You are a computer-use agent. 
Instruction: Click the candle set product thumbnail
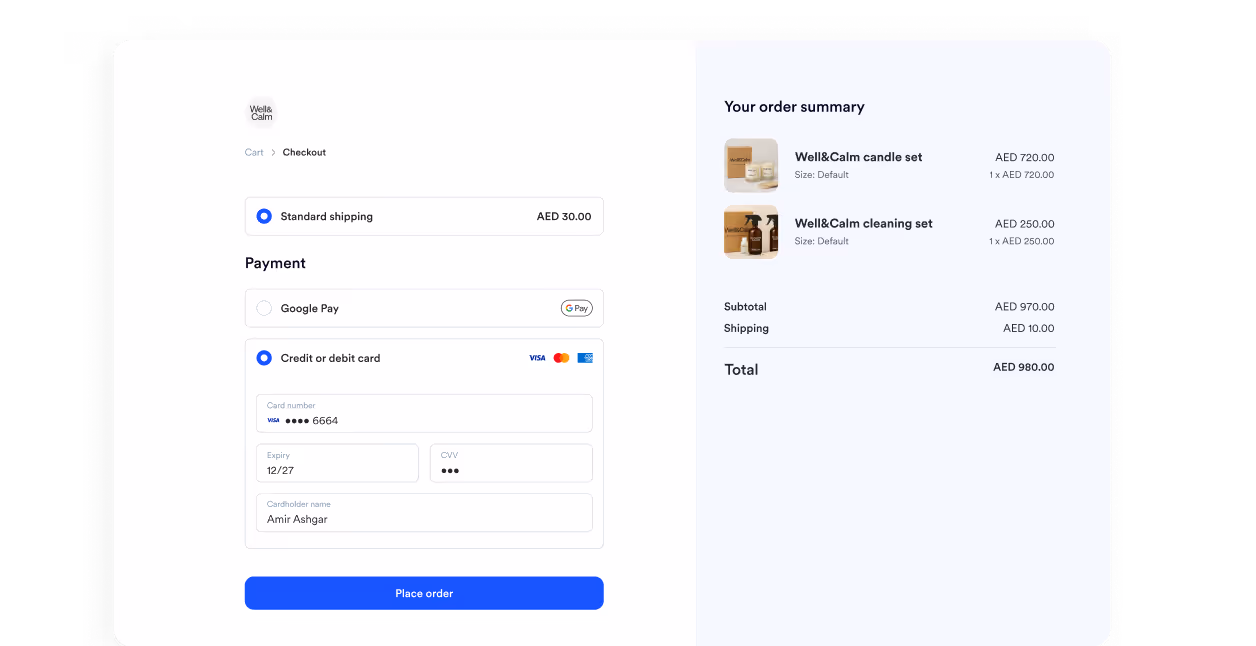coord(751,165)
